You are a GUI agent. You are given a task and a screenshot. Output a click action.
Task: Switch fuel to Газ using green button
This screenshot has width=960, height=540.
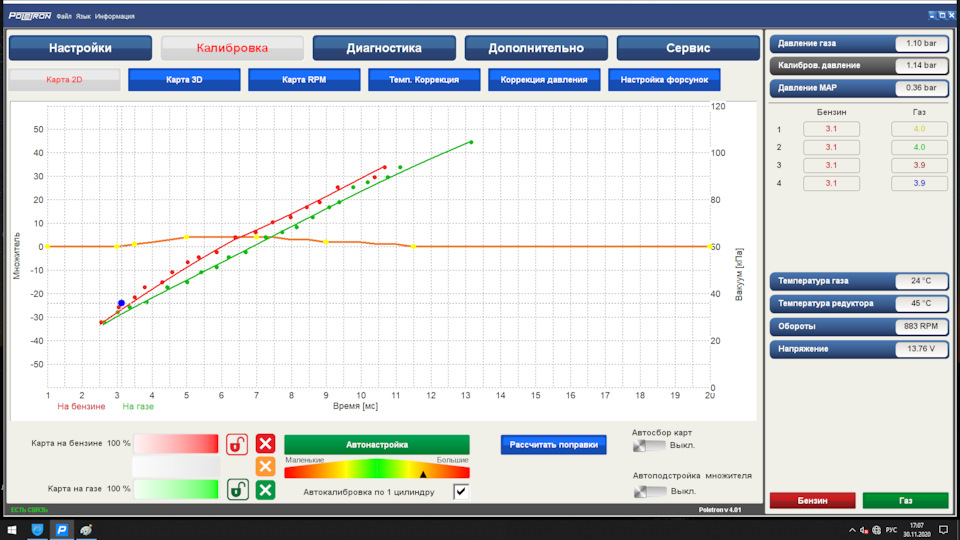(905, 500)
